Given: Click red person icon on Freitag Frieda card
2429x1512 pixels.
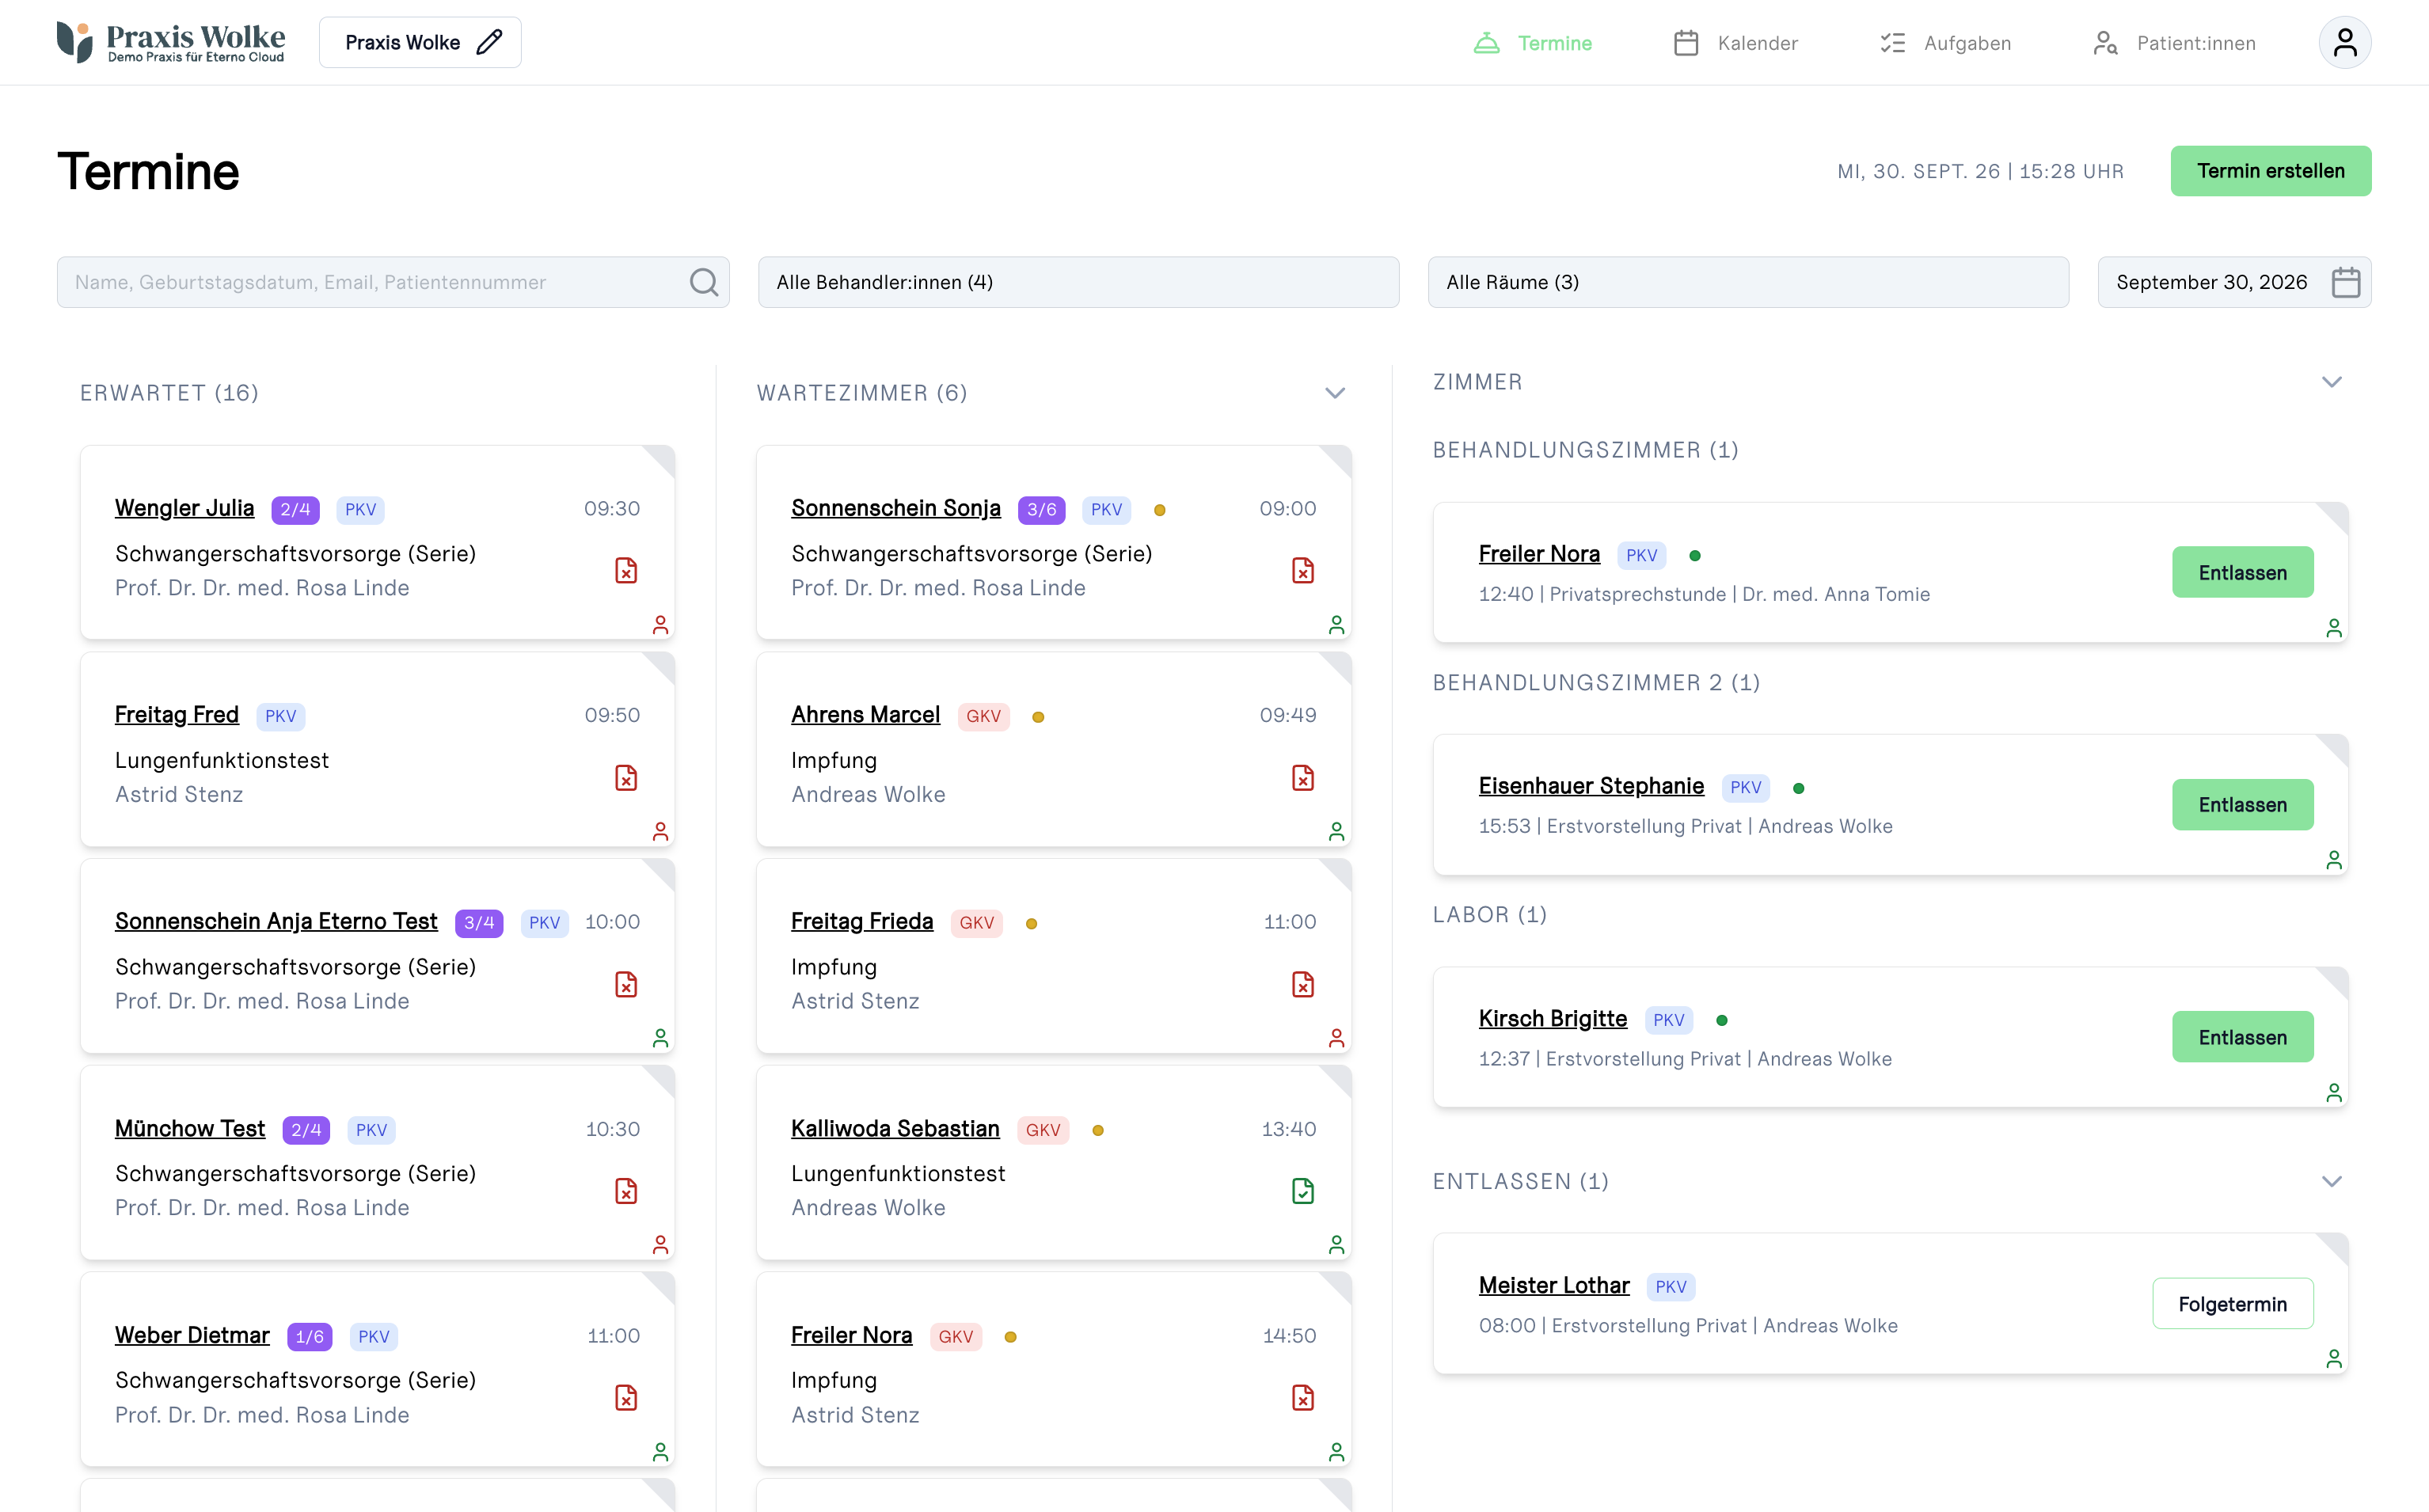Looking at the screenshot, I should (1337, 1038).
